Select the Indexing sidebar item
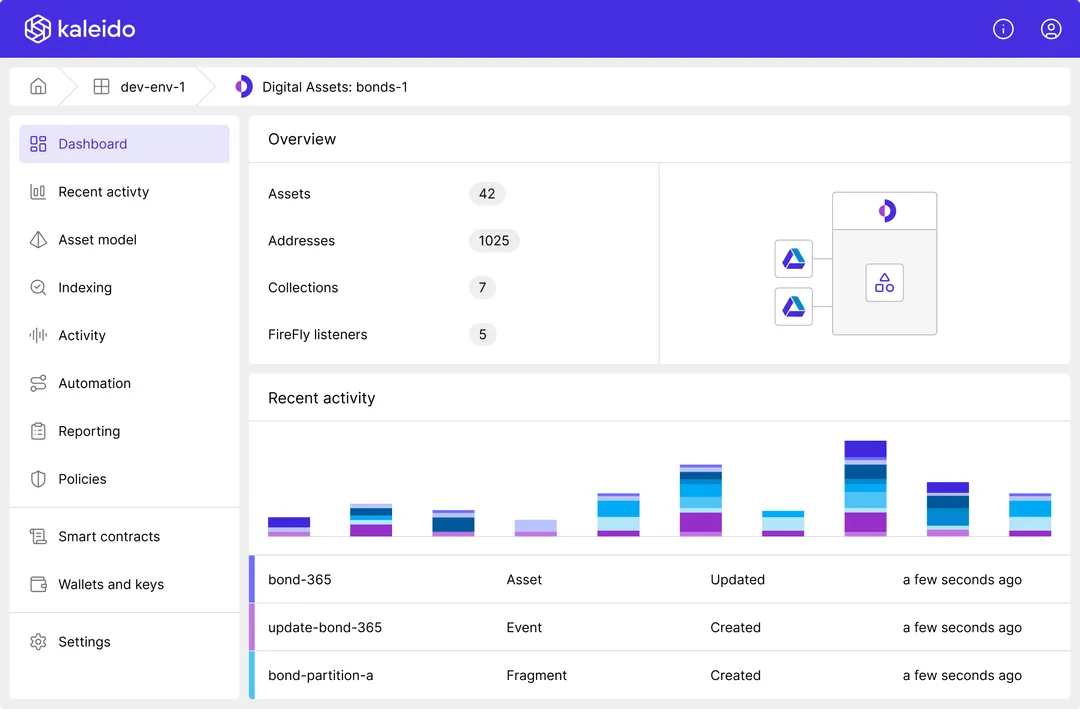This screenshot has width=1080, height=709. point(124,287)
